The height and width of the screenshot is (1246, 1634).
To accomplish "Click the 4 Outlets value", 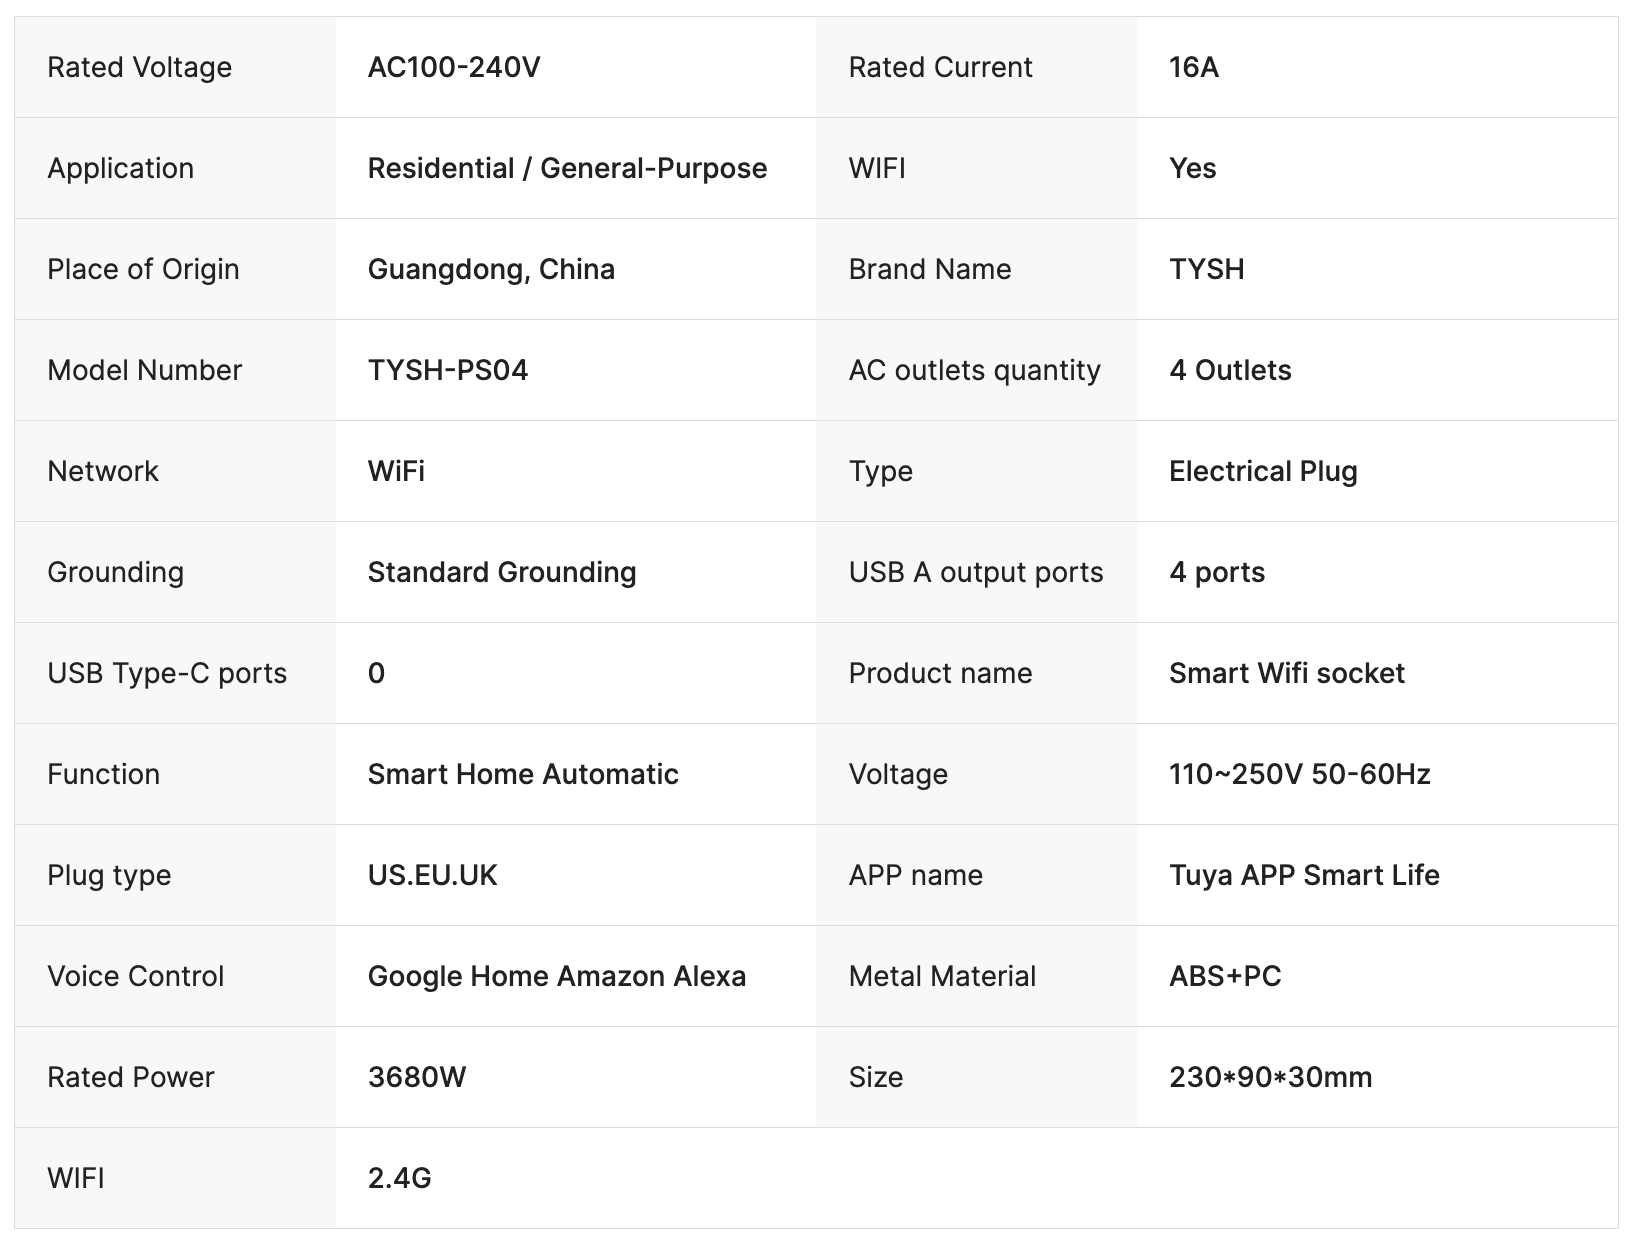I will [1230, 370].
